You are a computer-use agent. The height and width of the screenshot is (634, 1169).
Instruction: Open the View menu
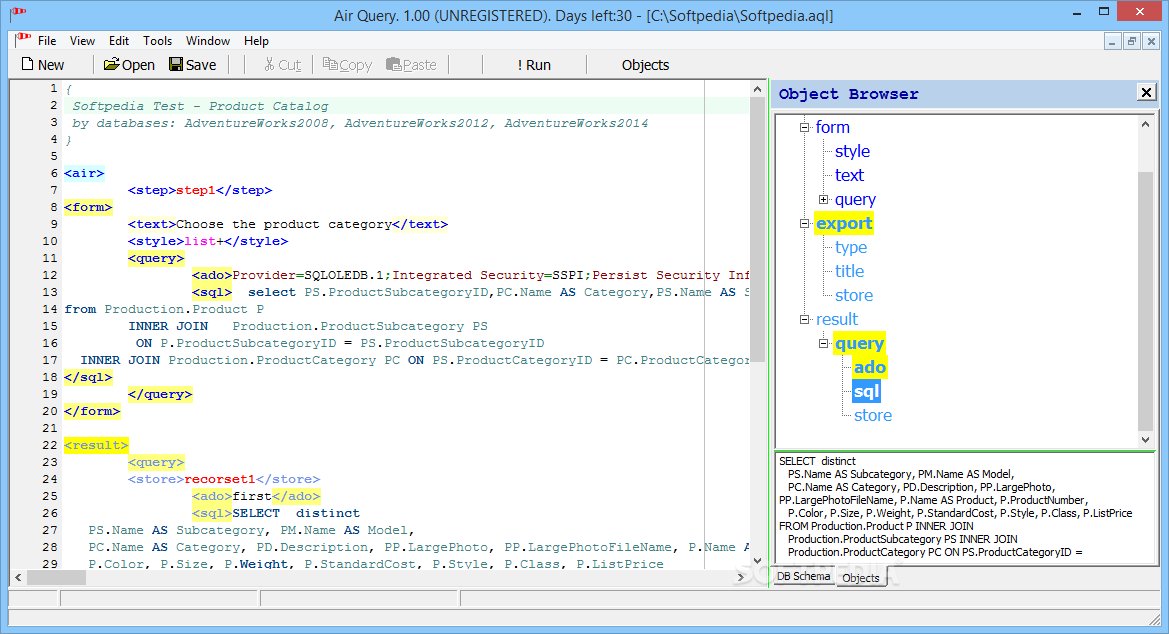tap(82, 41)
